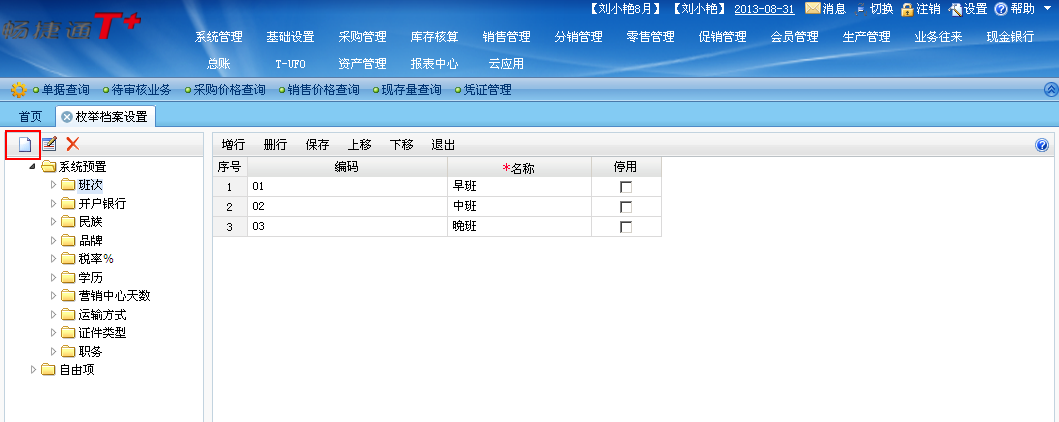Image resolution: width=1059 pixels, height=422 pixels.
Task: Open the 系统管理 menu
Action: point(218,37)
